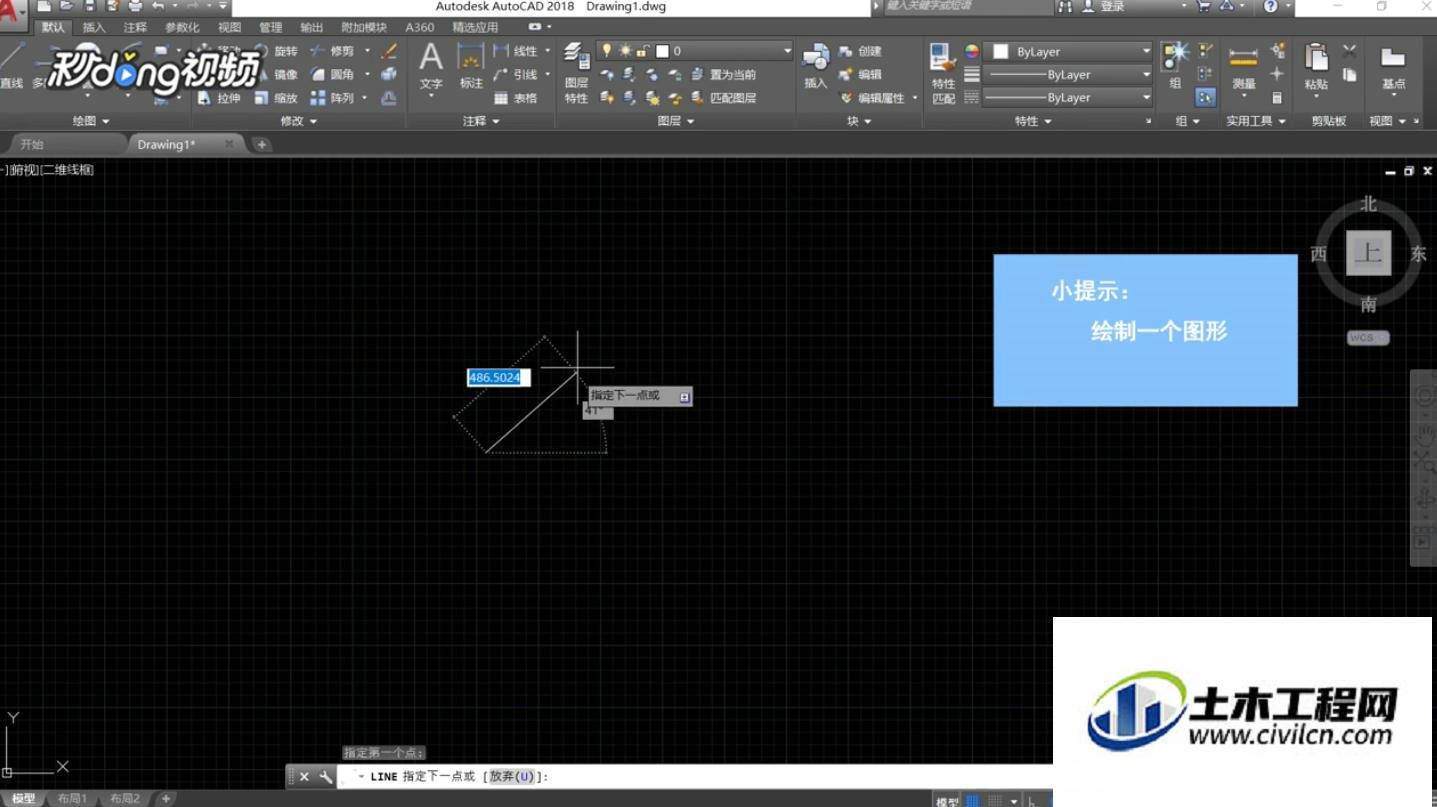Open the View (视图) ribbon tab
This screenshot has width=1437, height=807.
point(229,28)
